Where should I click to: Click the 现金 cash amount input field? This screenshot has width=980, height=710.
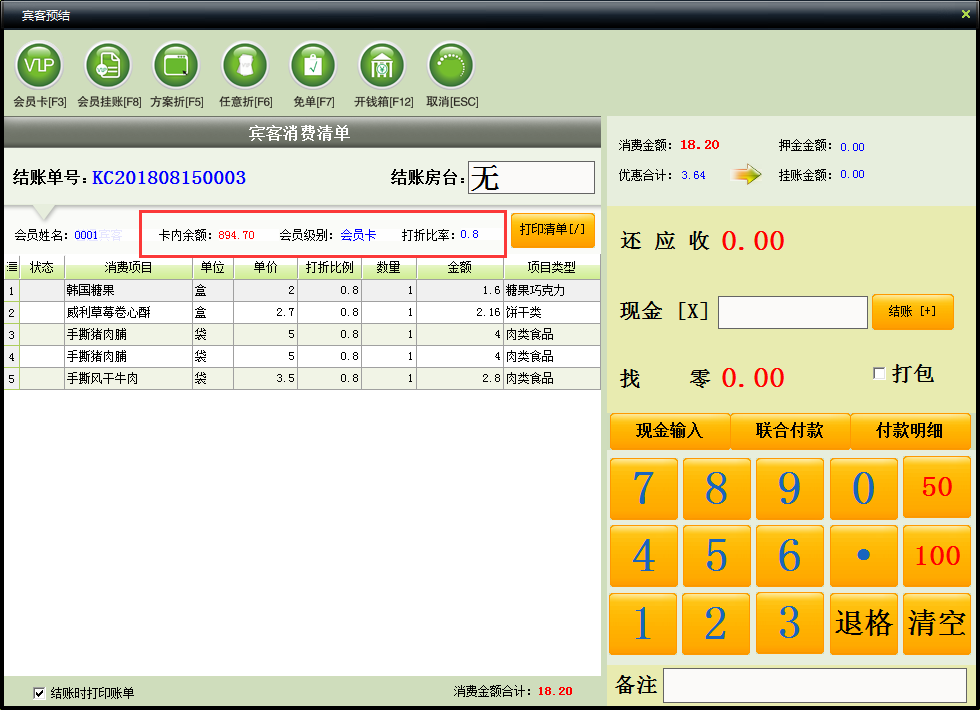[x=792, y=312]
